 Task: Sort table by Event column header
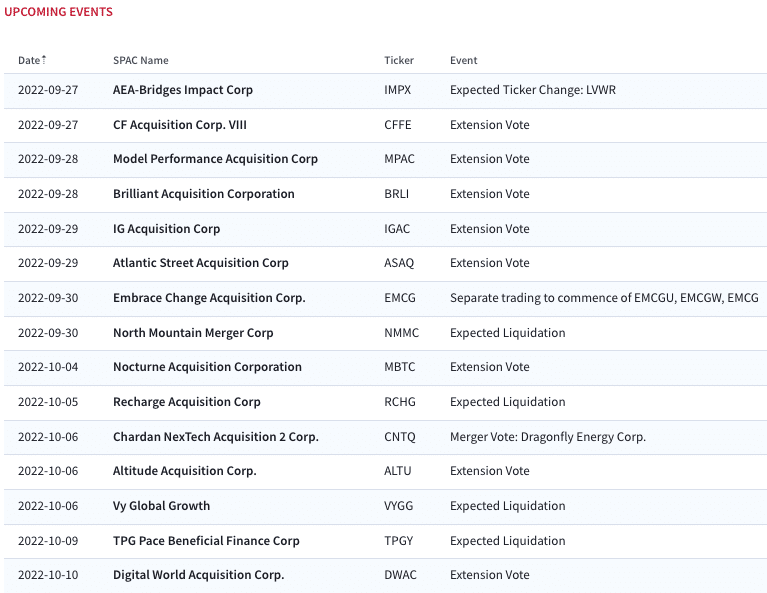click(463, 60)
